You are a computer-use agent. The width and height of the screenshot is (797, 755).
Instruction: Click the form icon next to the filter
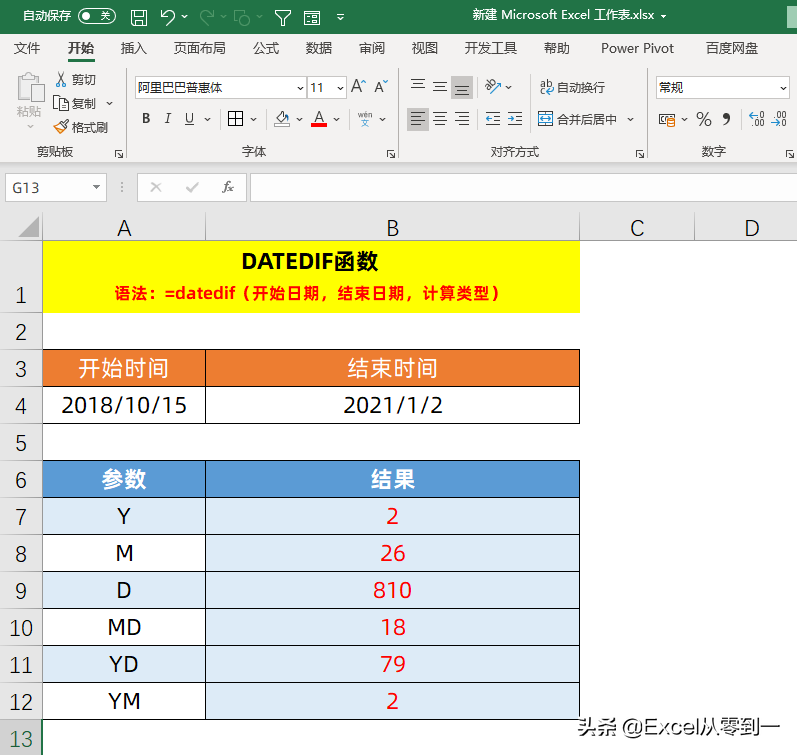tap(312, 18)
